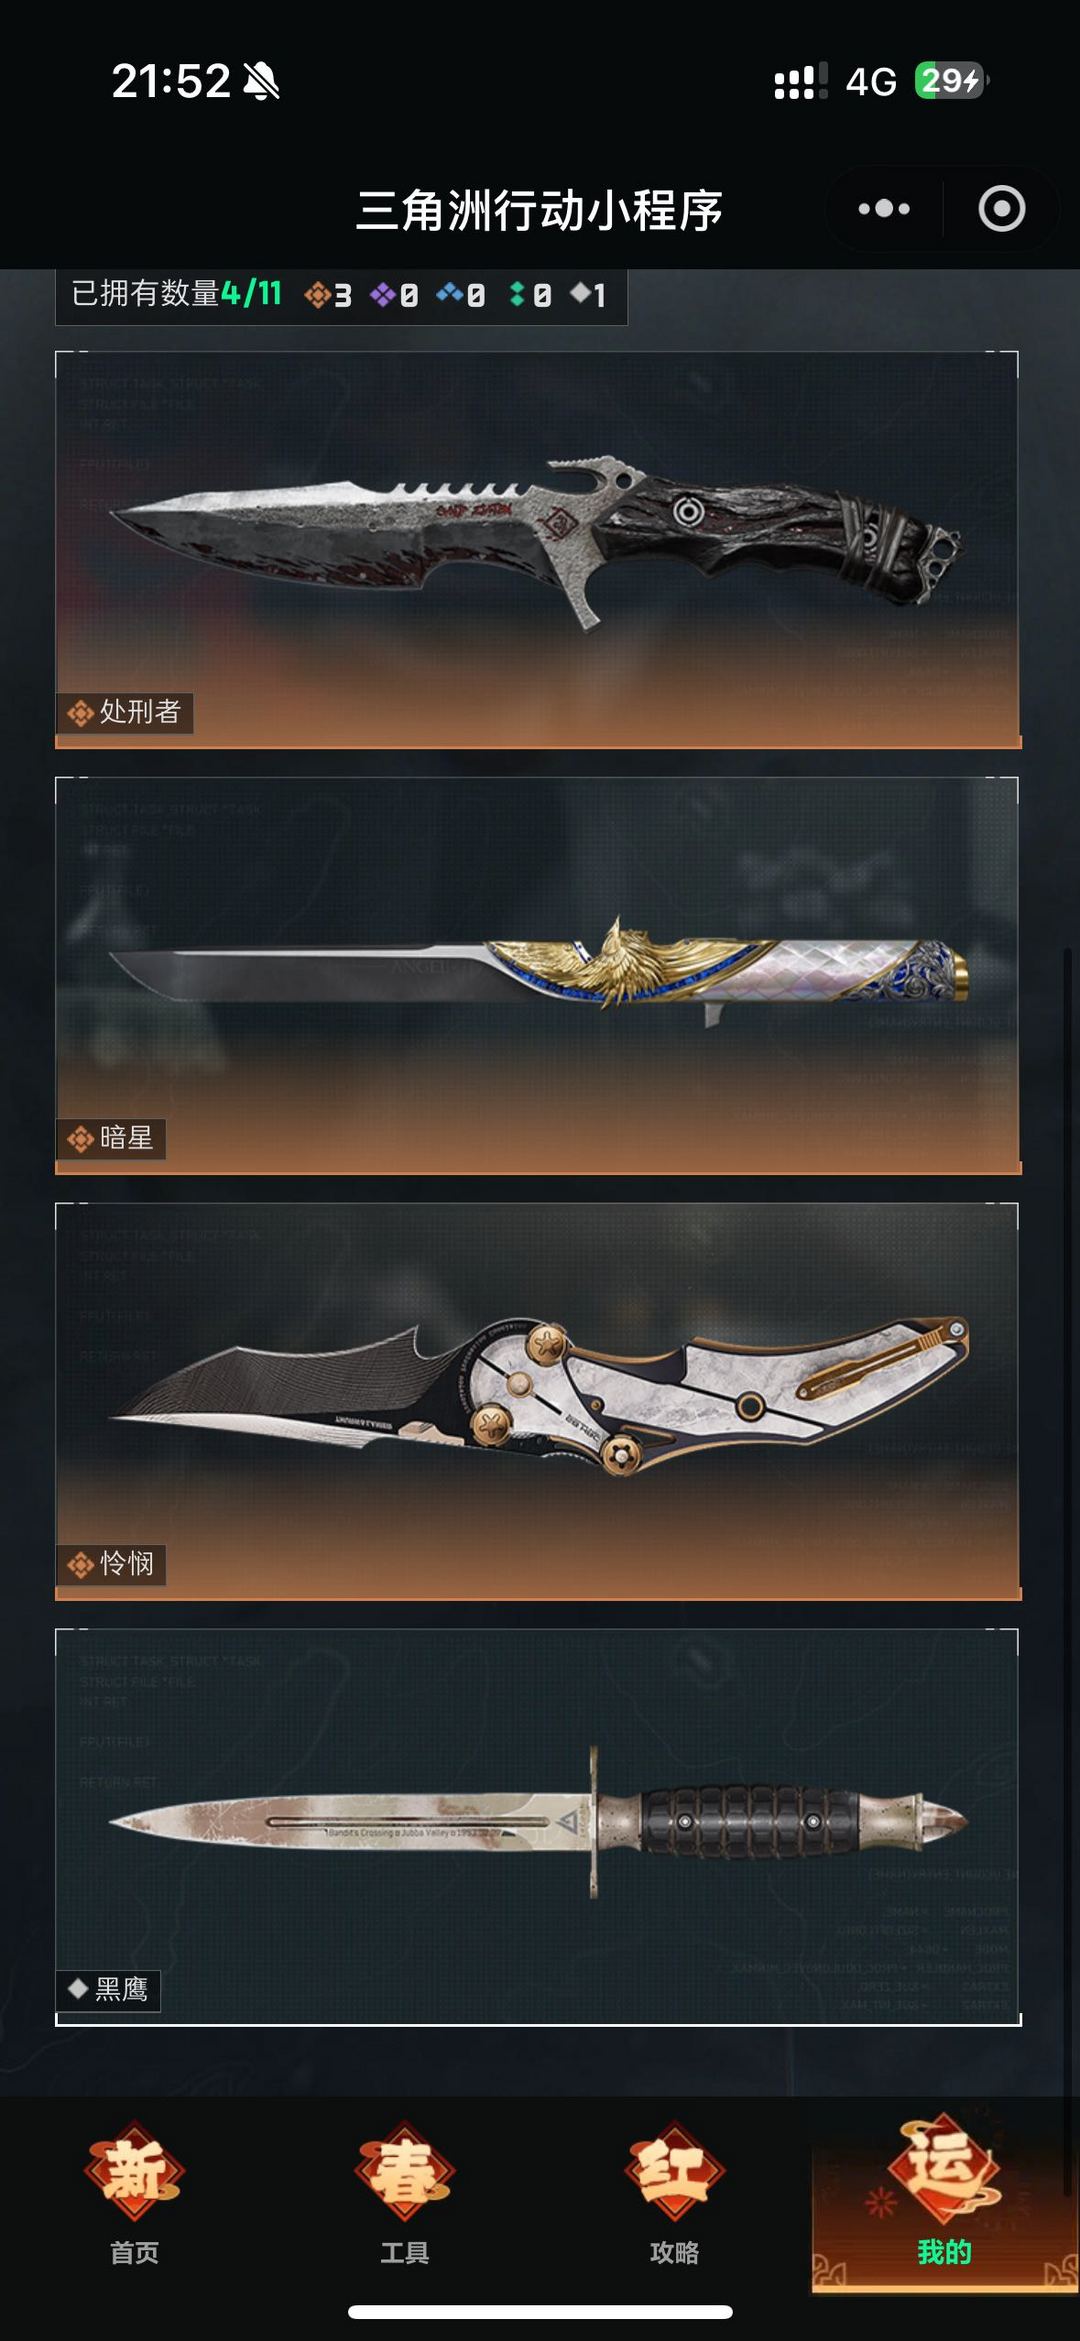
Task: Select the 我的 tab
Action: coord(945,2194)
